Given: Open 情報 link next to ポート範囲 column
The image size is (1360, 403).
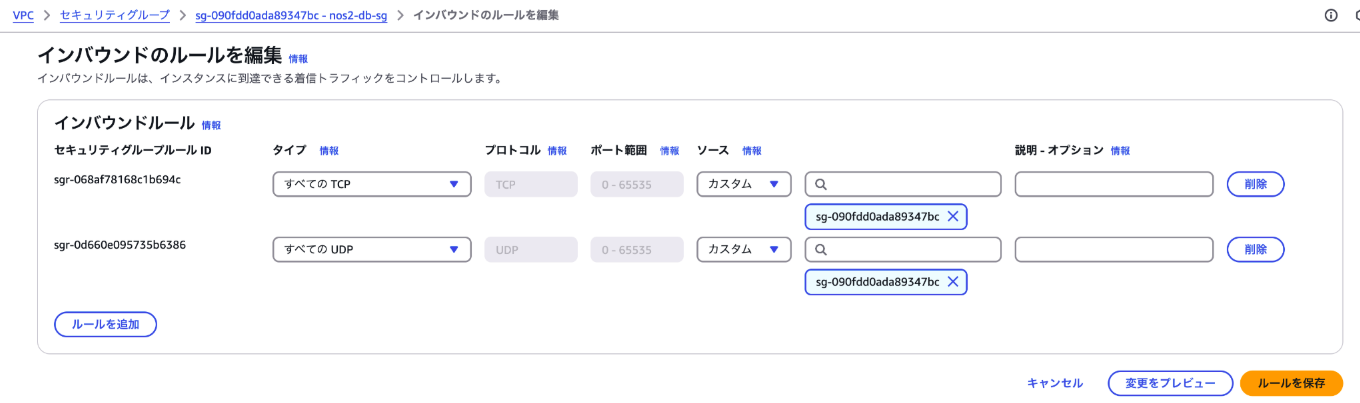Looking at the screenshot, I should pos(669,151).
